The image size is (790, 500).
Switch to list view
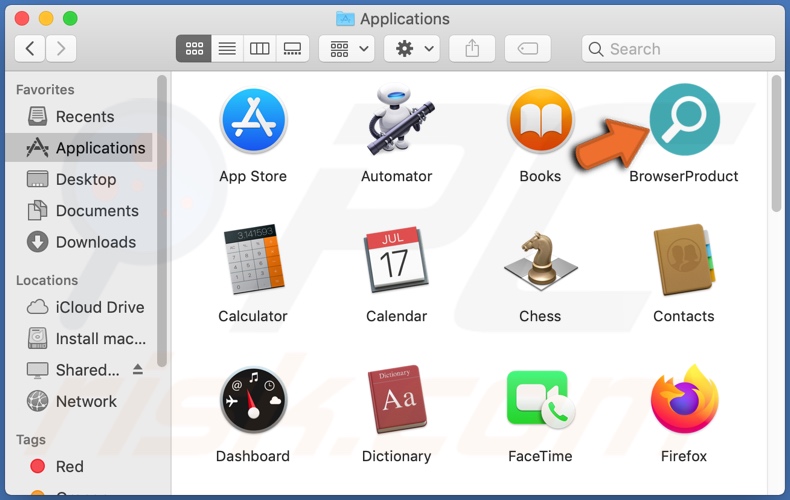227,49
